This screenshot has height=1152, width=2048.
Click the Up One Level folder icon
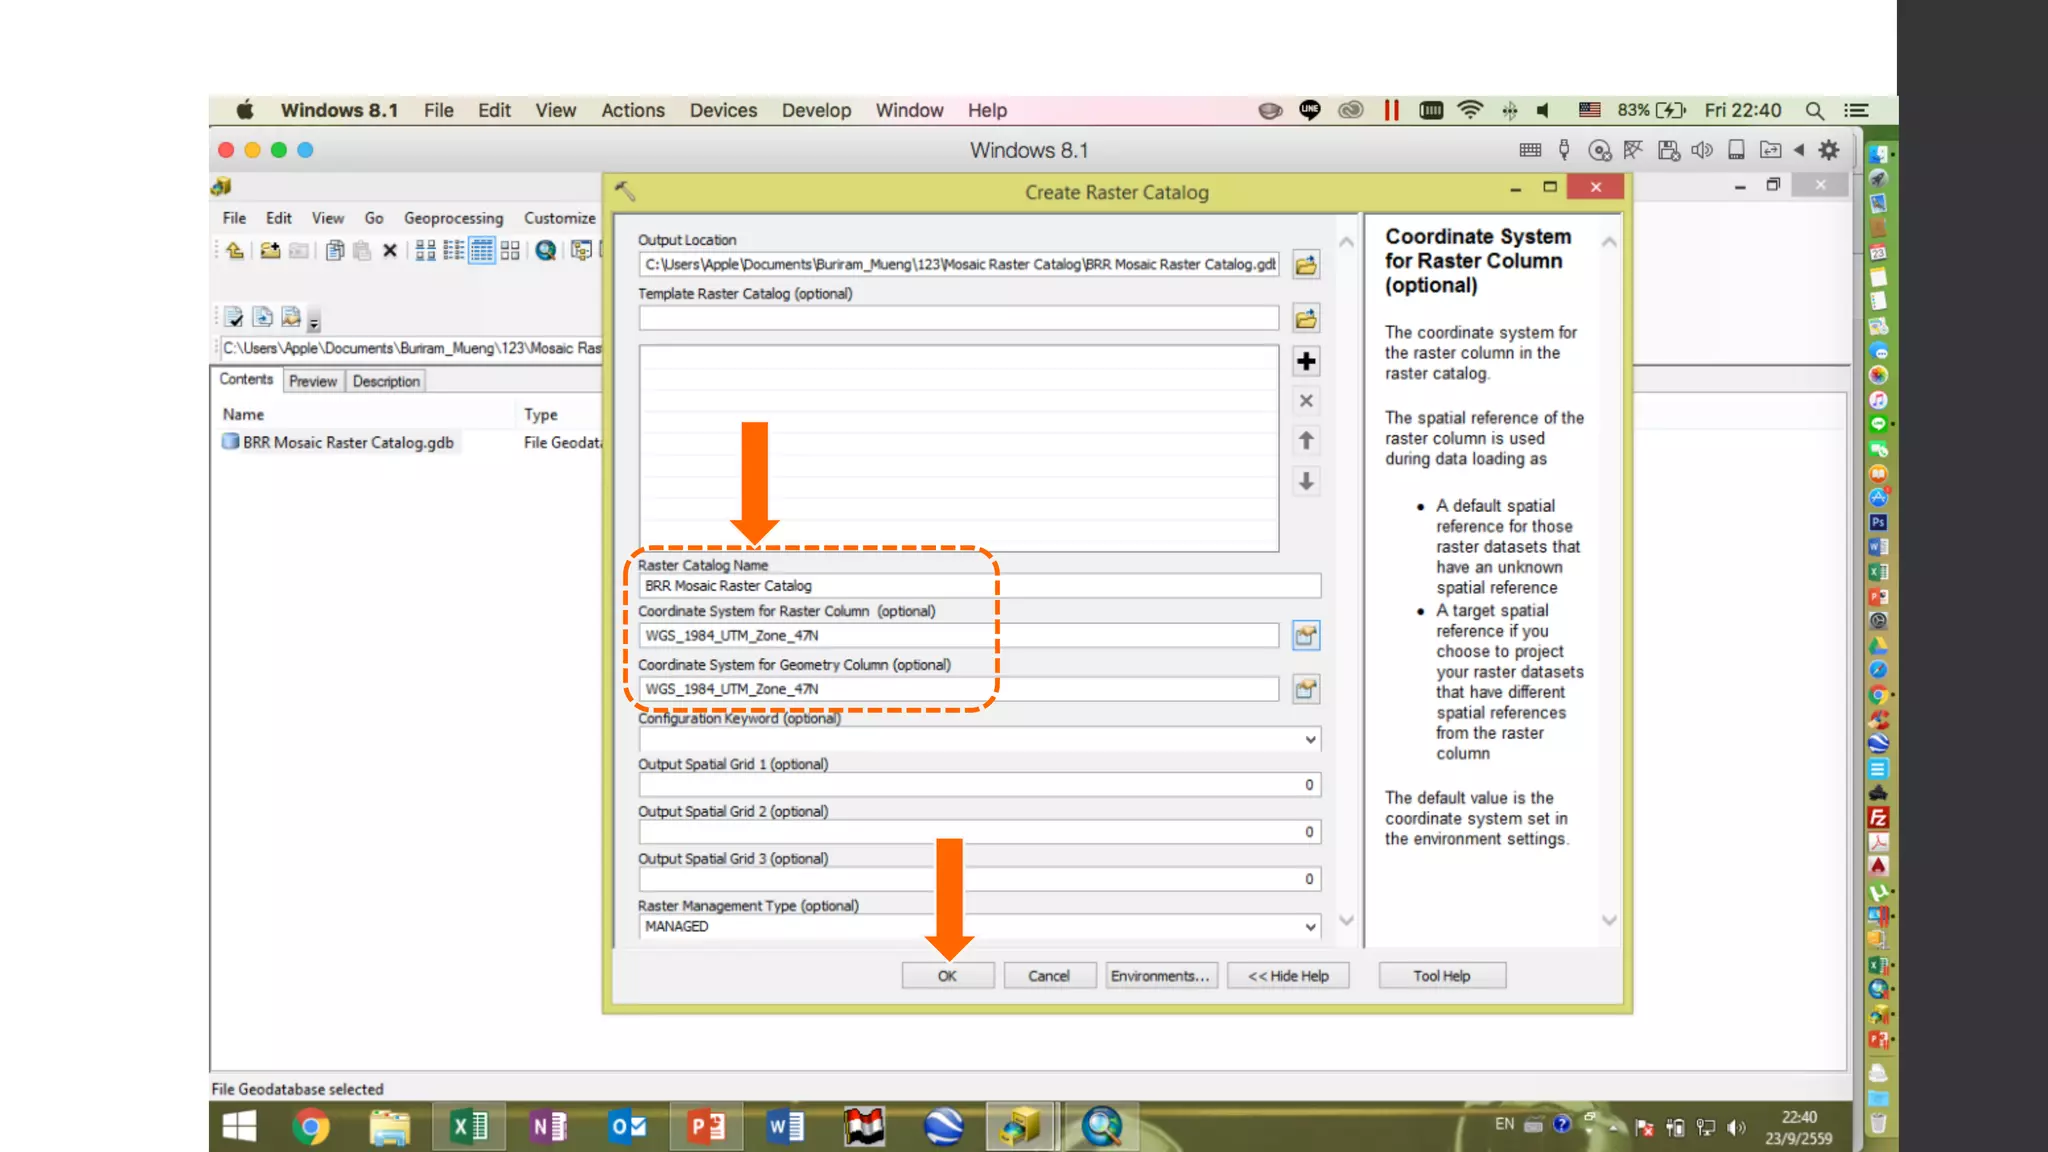(234, 251)
